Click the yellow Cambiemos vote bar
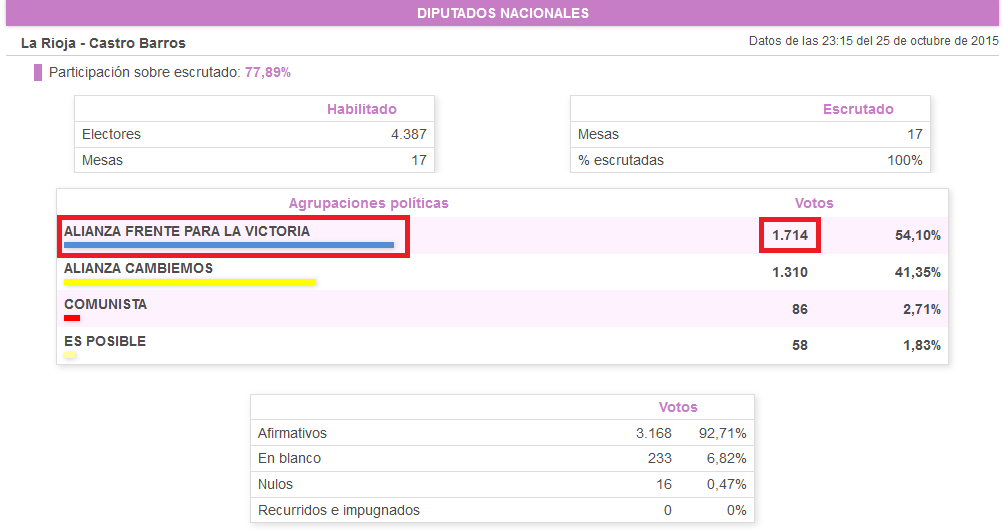The image size is (1003, 530). [x=190, y=282]
